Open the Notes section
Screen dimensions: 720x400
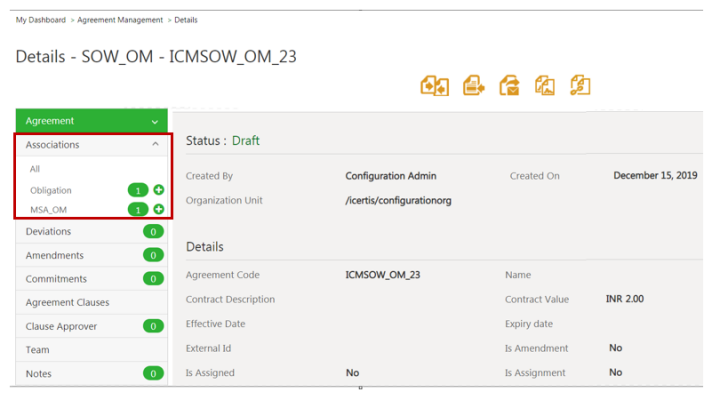pyautogui.click(x=39, y=374)
